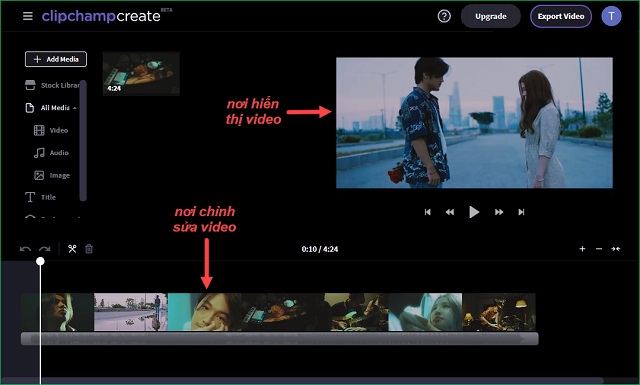Open the Title panel
640x385 pixels.
coord(40,197)
